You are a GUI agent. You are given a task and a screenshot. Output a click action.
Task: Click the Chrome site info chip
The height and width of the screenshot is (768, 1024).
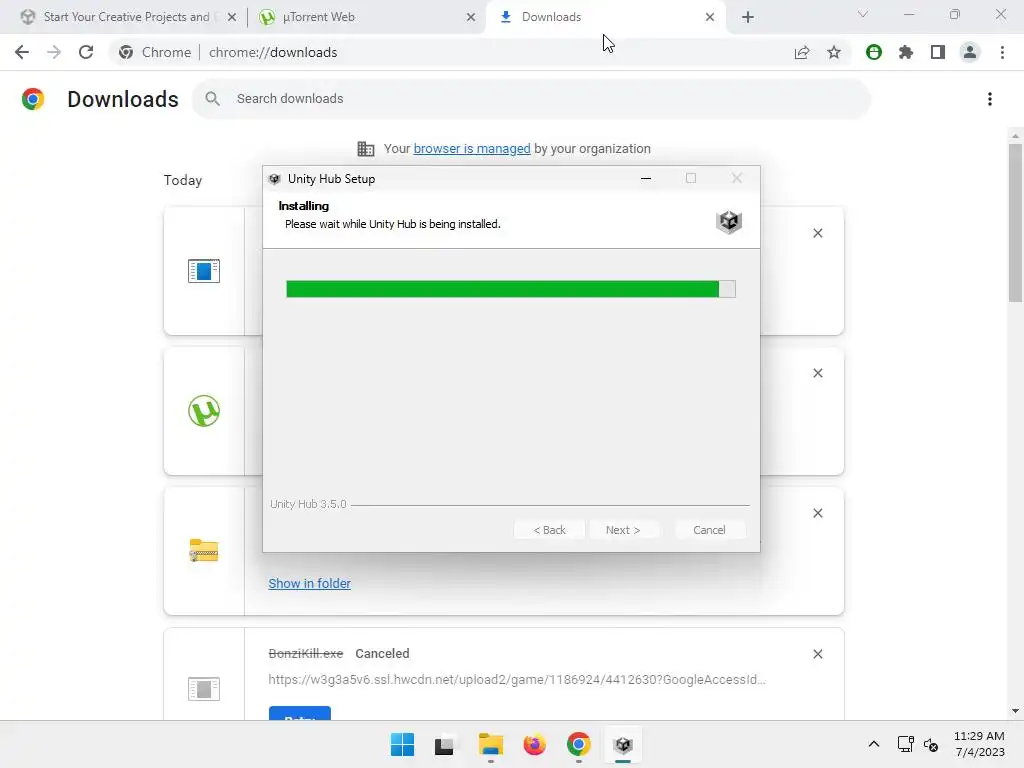[x=155, y=52]
